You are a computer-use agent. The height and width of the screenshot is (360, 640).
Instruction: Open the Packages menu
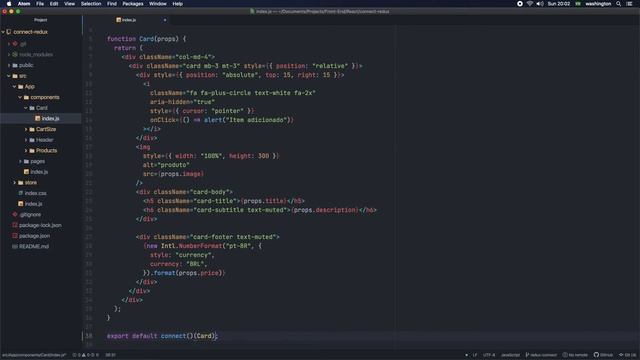[133, 4]
